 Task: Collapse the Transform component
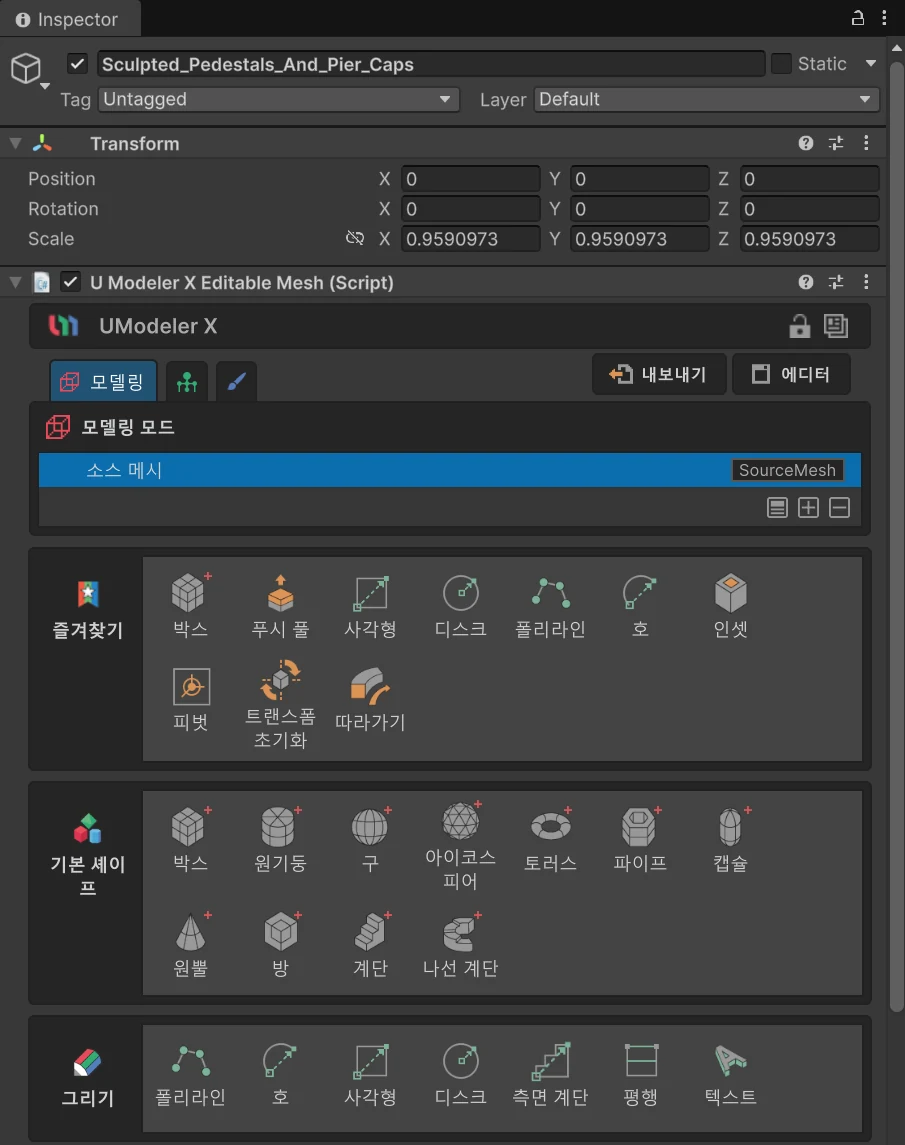coord(15,143)
